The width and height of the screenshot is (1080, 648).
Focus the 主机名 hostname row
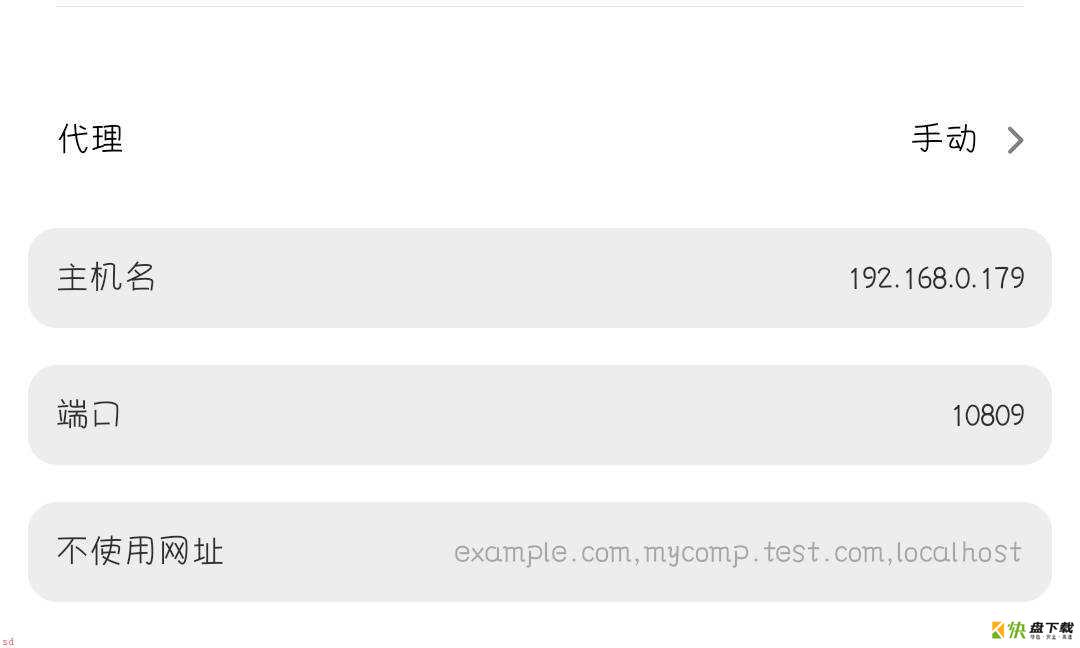coord(540,278)
